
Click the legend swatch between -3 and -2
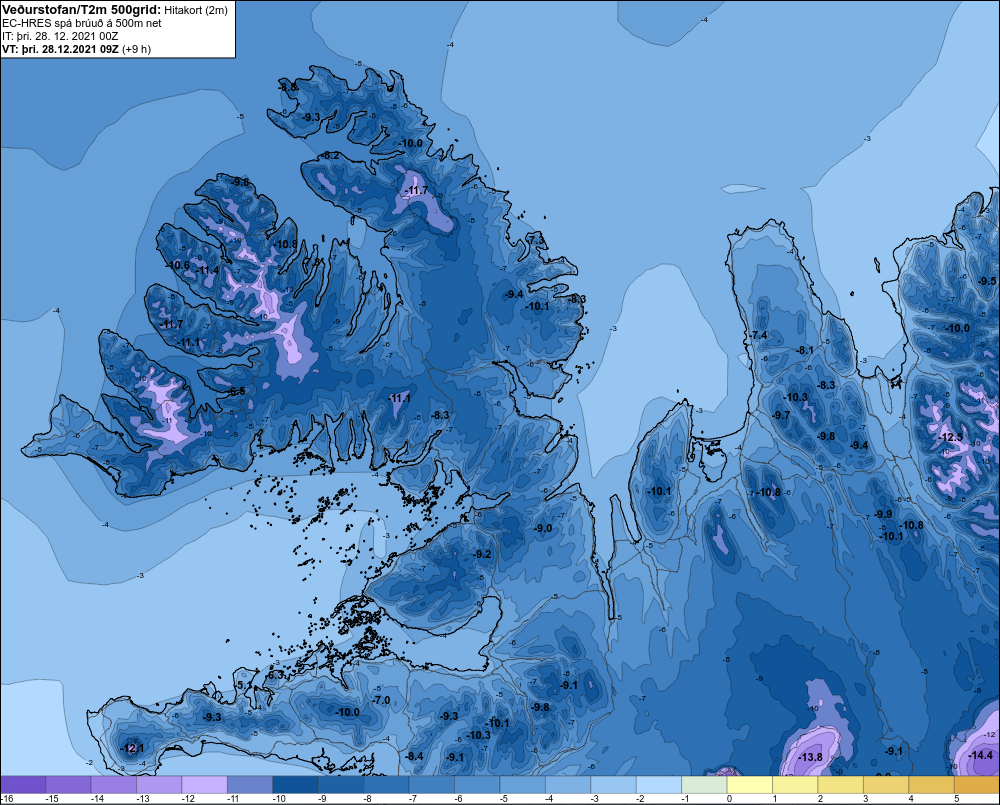(614, 784)
